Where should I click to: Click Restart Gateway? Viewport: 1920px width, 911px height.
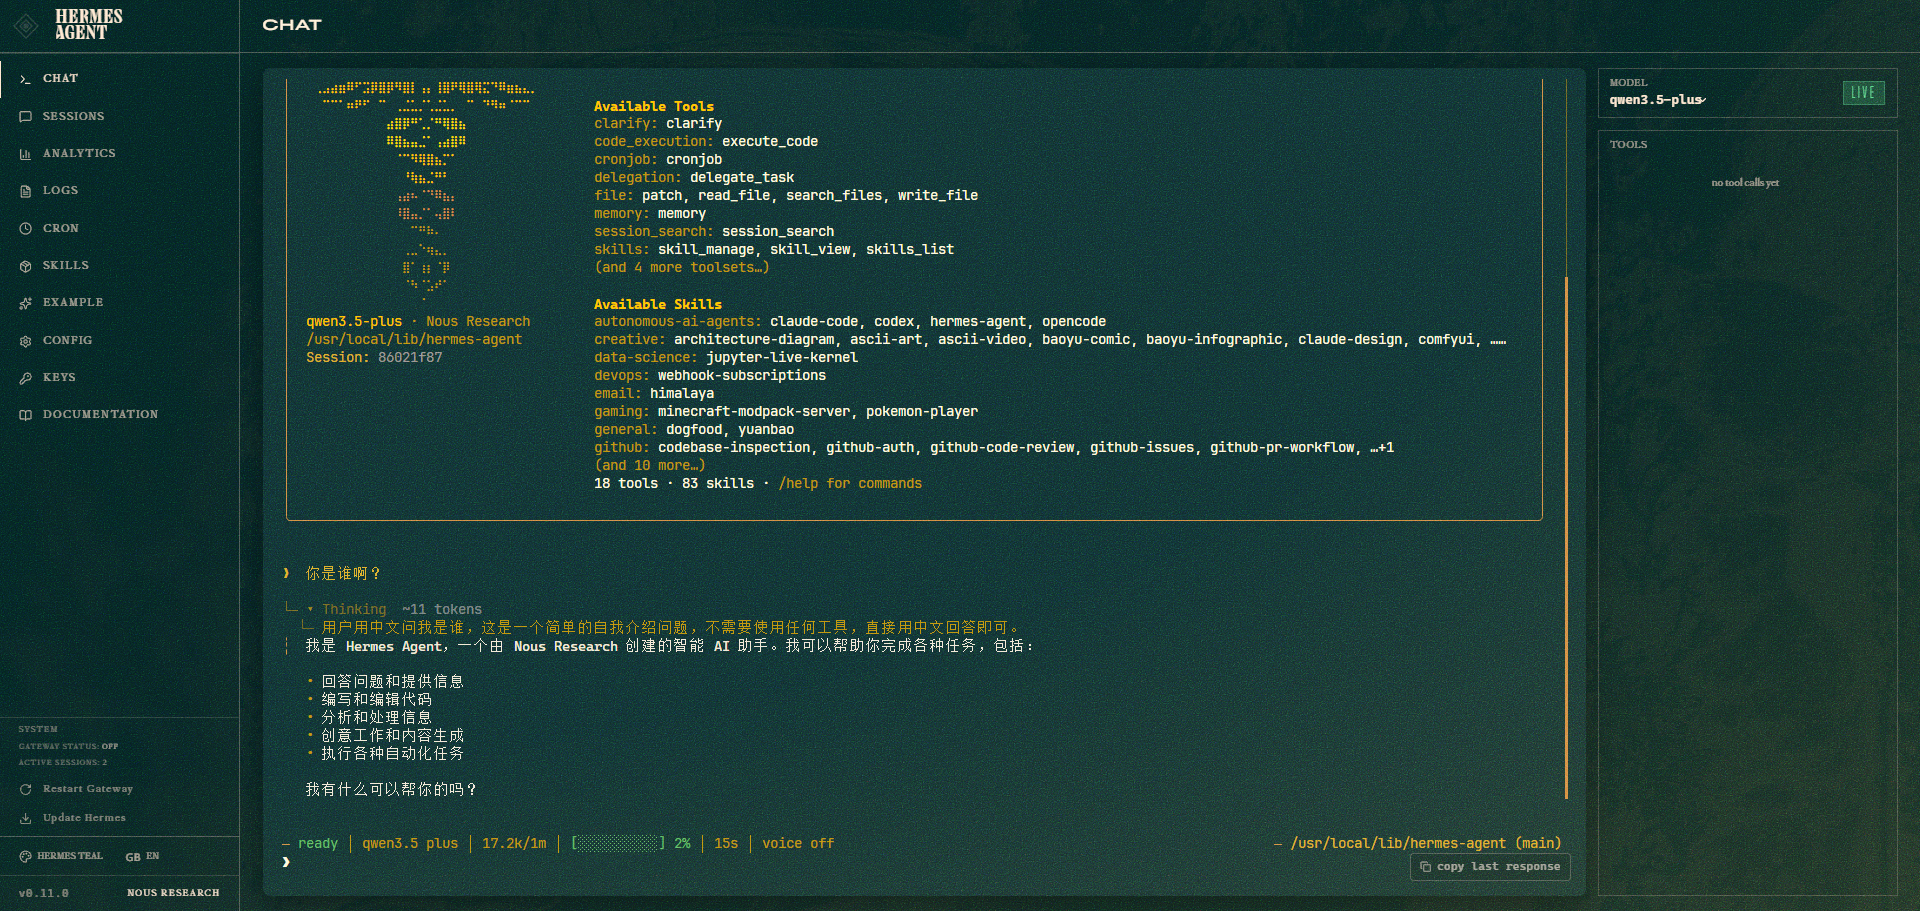(87, 789)
